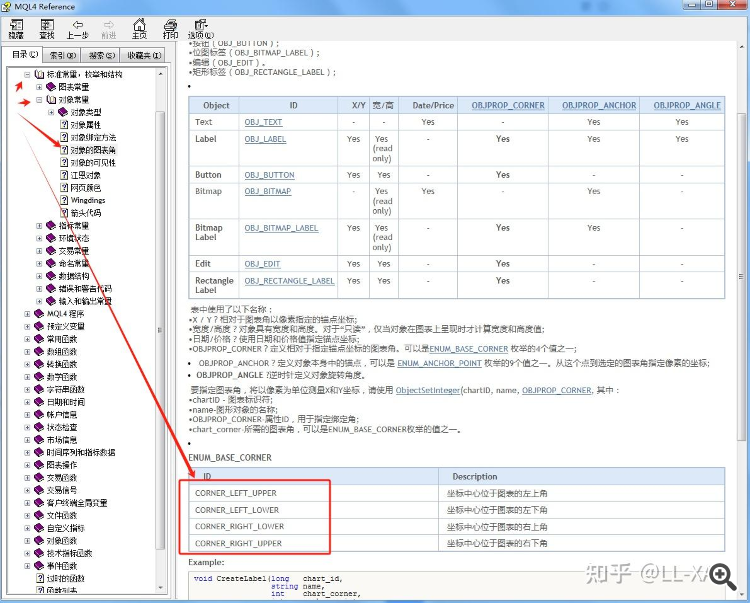This screenshot has width=750, height=603.
Task: Collapse the 标准常量, 枚举和结构 node
Action: (x=27, y=74)
